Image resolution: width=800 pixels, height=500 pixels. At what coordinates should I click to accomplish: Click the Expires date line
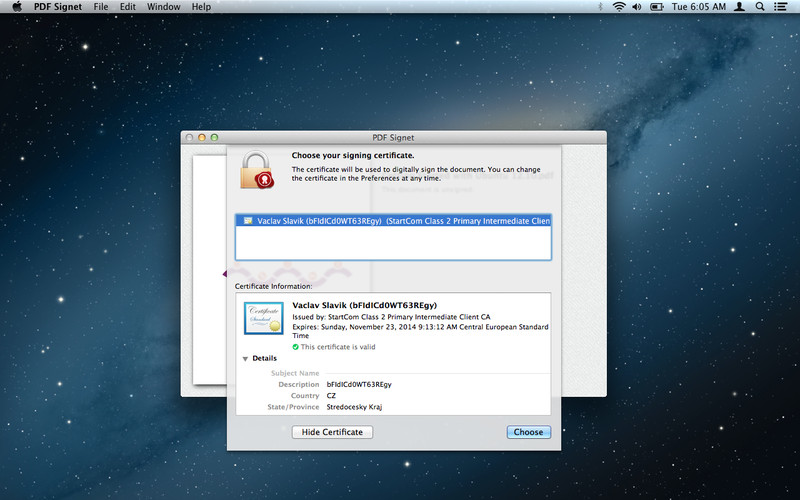point(420,331)
